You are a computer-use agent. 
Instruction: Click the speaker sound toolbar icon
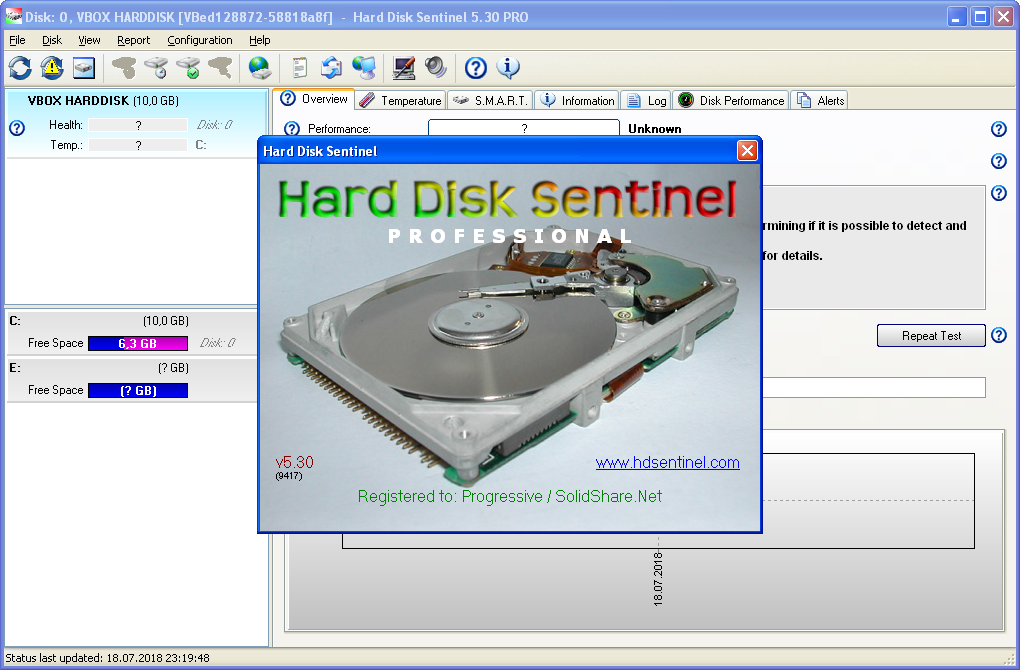436,68
